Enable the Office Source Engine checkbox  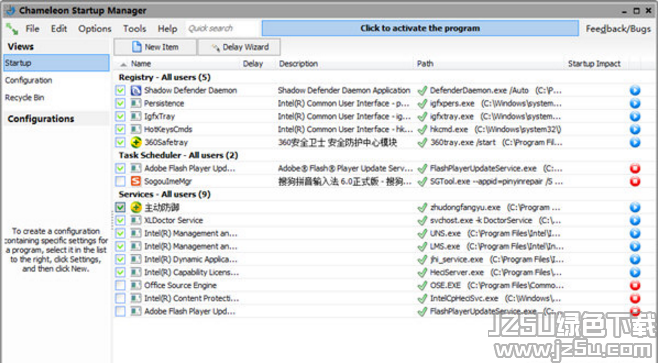click(120, 285)
